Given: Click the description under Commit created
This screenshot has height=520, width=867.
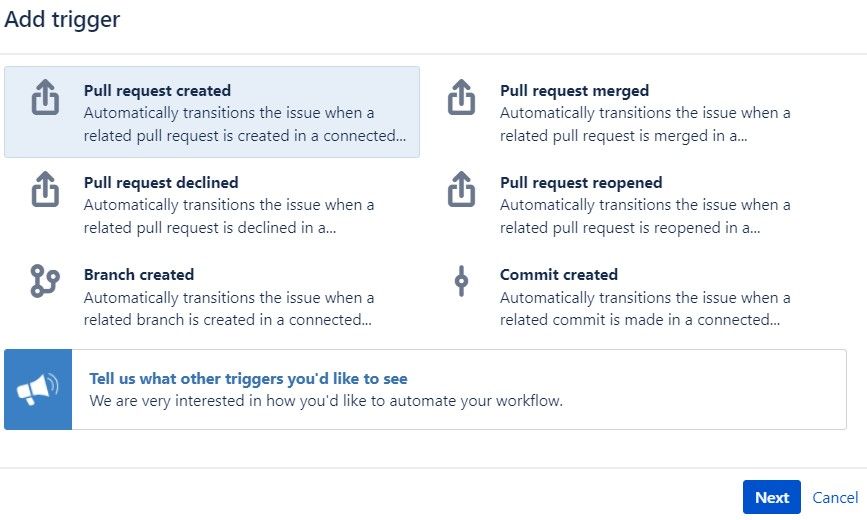Looking at the screenshot, I should tap(645, 309).
